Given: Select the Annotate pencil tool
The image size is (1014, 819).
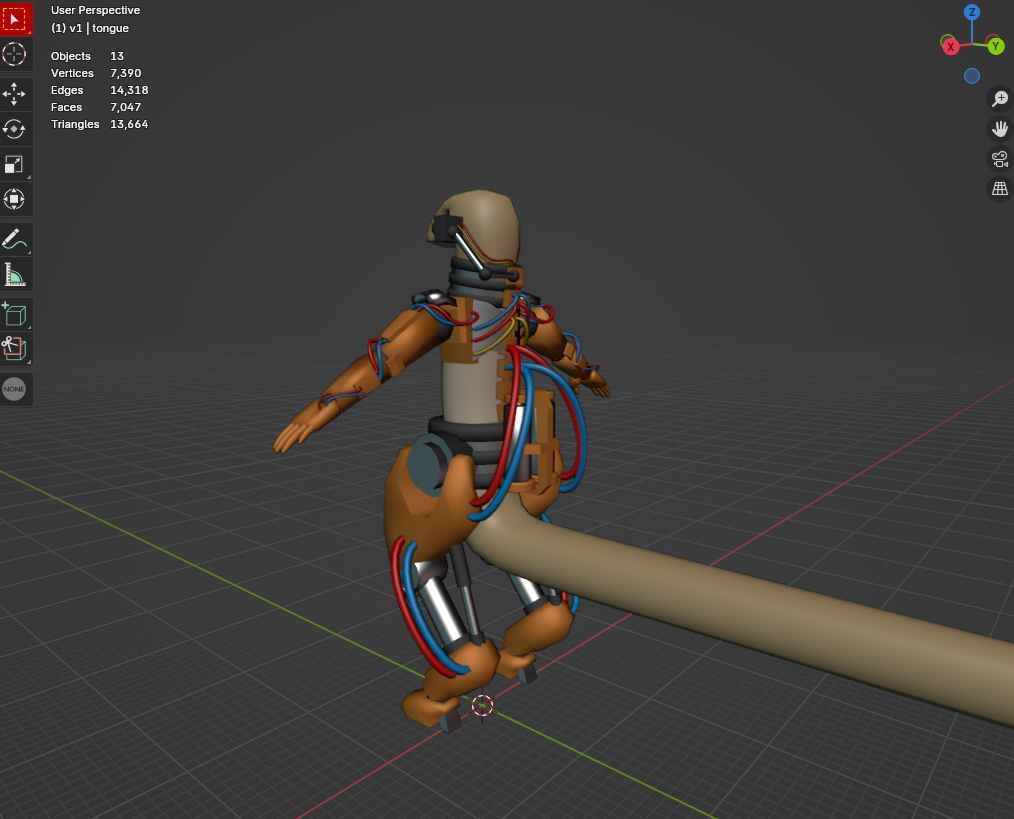Looking at the screenshot, I should point(14,239).
